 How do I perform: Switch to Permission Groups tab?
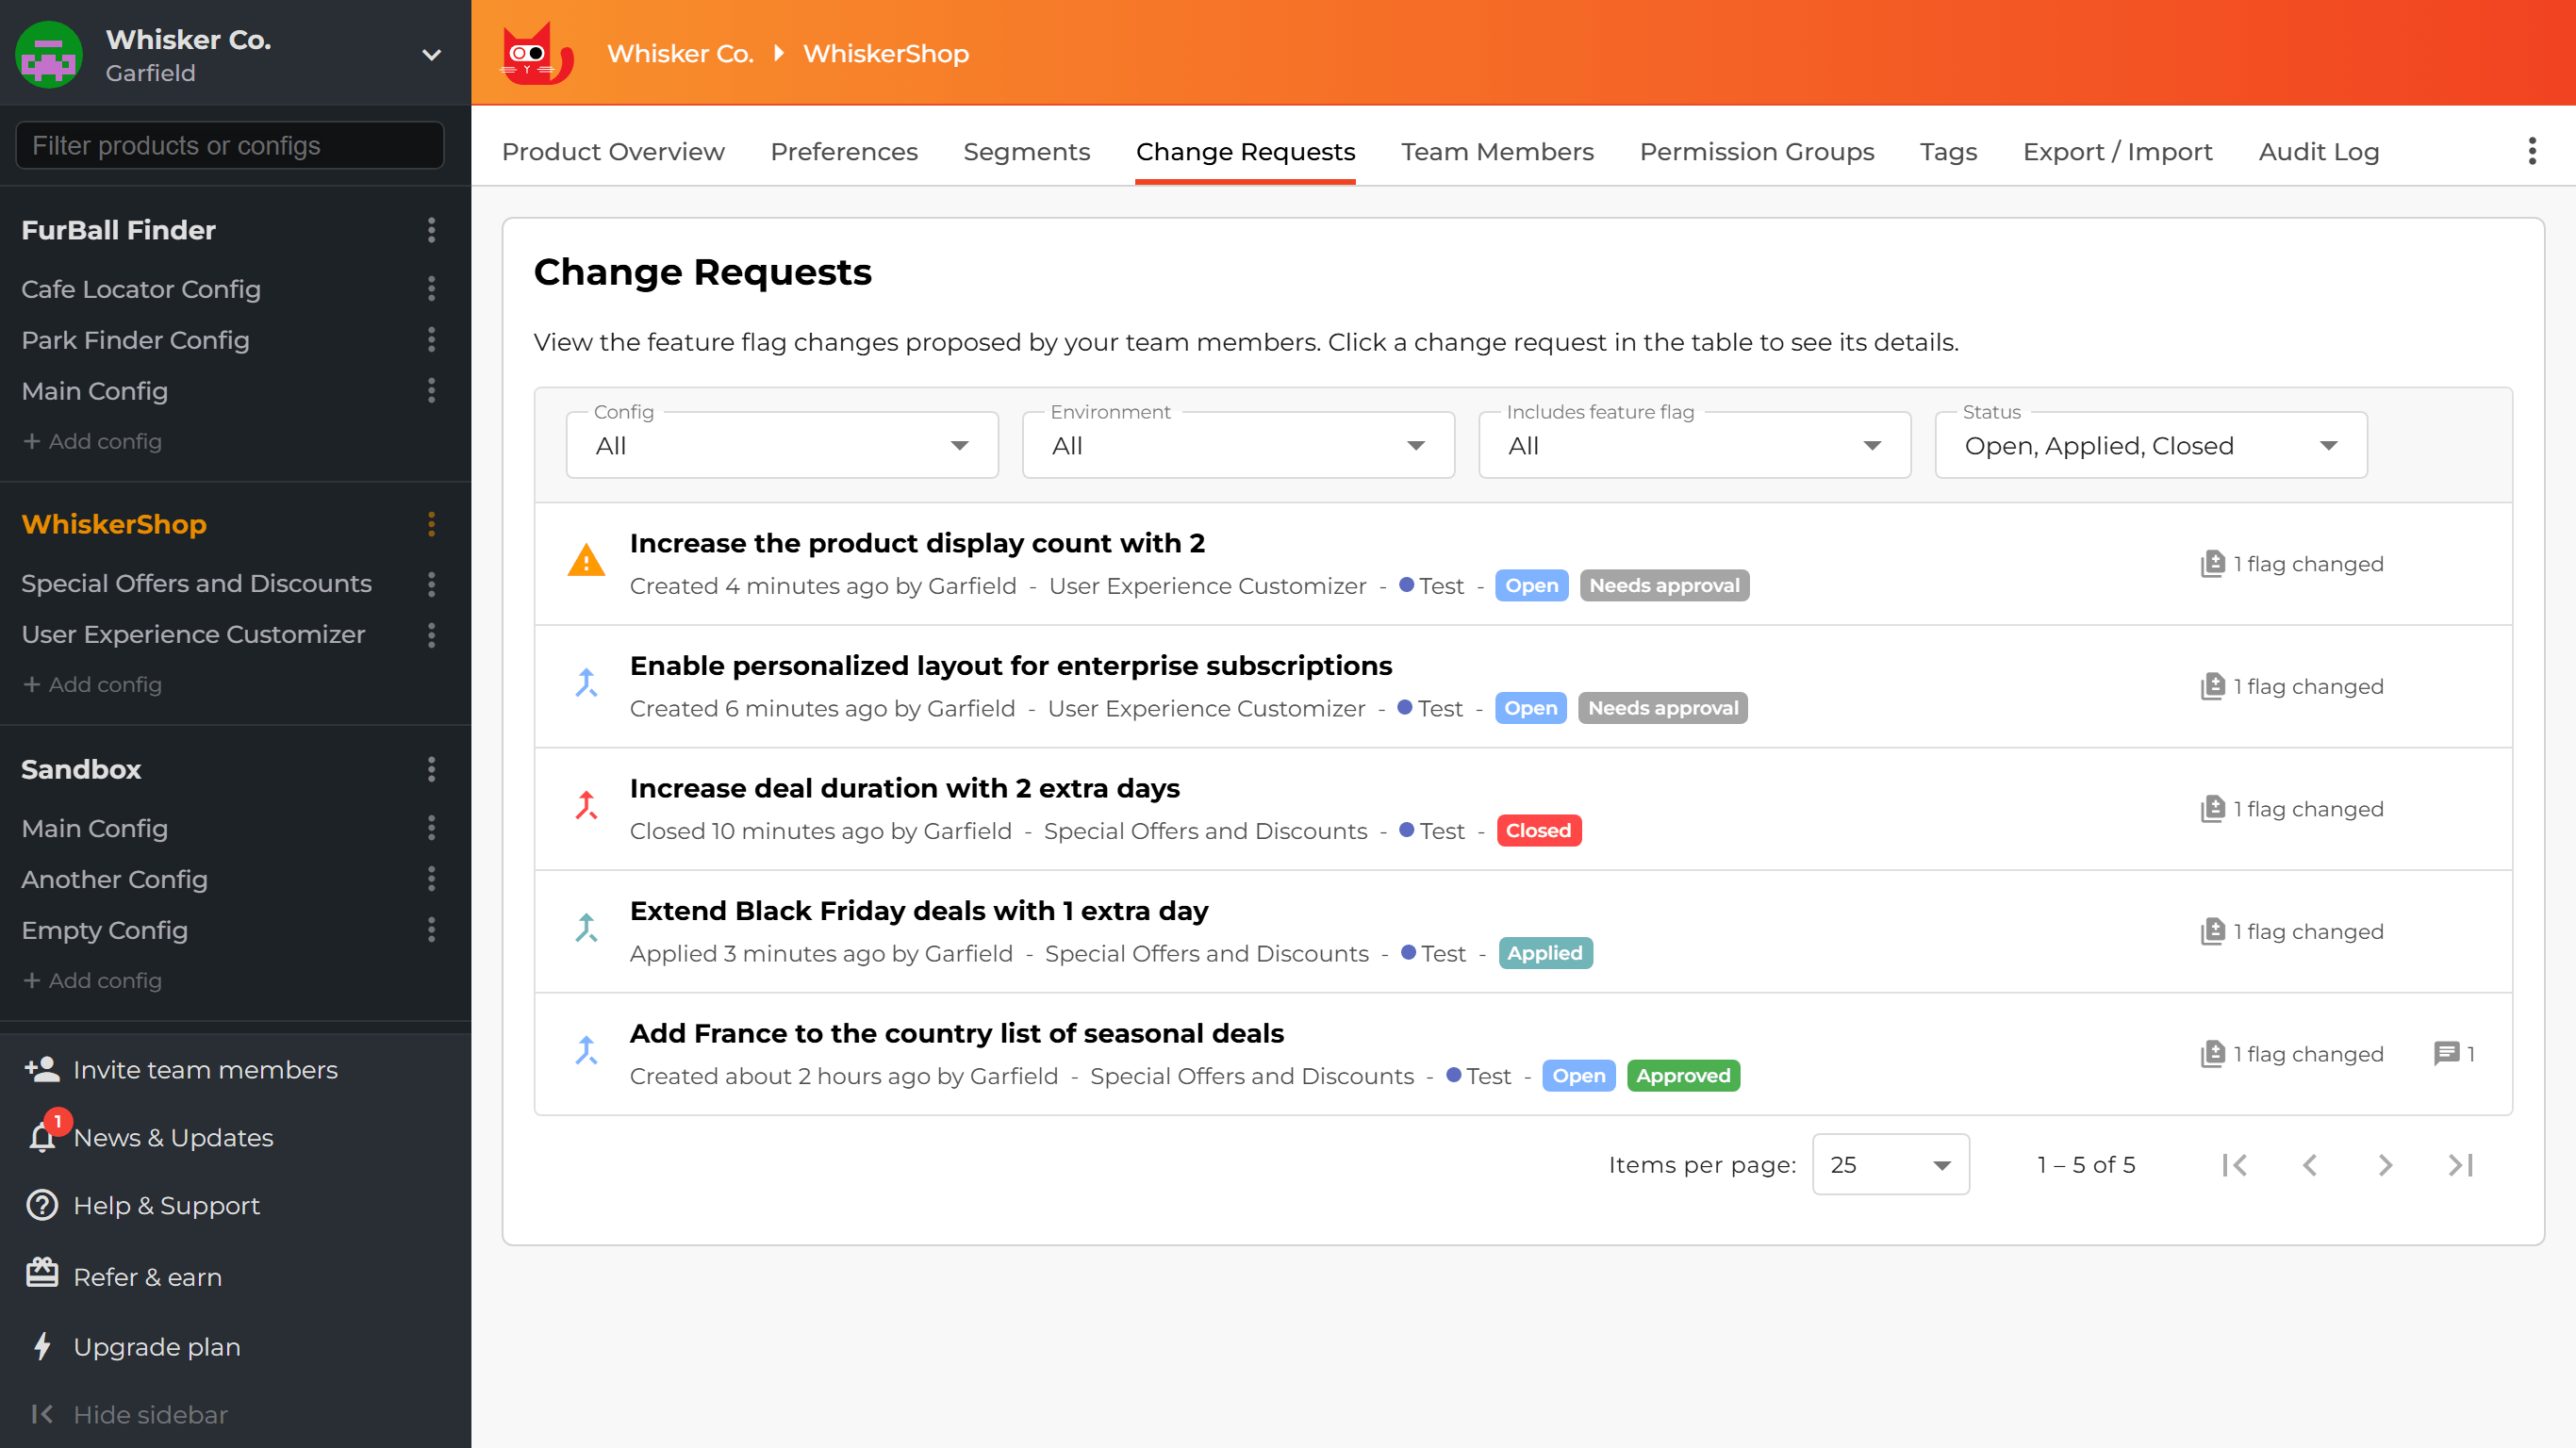1757,151
